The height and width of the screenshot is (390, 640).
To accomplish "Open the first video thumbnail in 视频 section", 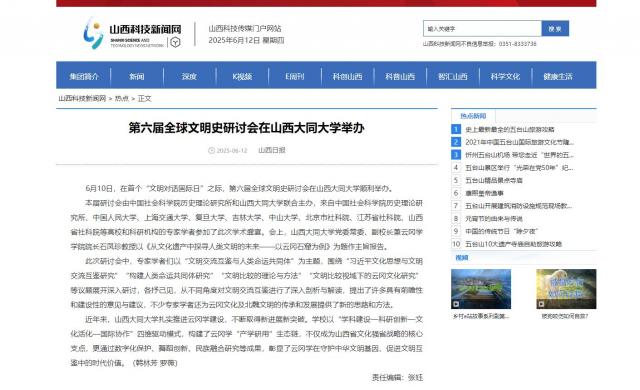I will (x=481, y=289).
